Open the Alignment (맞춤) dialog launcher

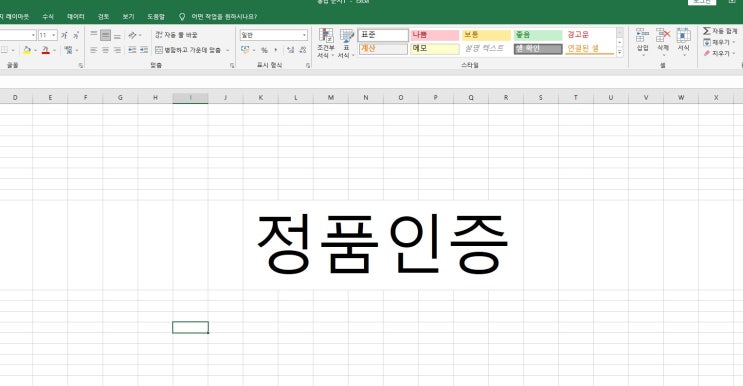pos(232,65)
